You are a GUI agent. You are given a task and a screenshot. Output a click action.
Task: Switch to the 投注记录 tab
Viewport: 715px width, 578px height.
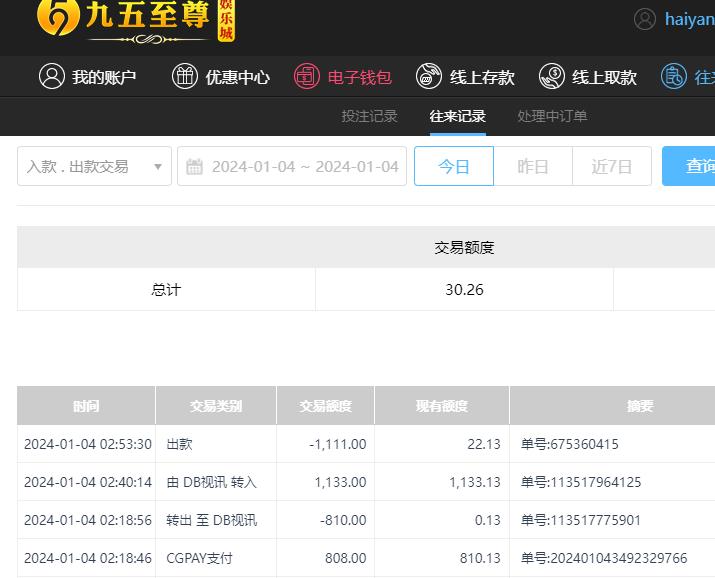tap(369, 116)
